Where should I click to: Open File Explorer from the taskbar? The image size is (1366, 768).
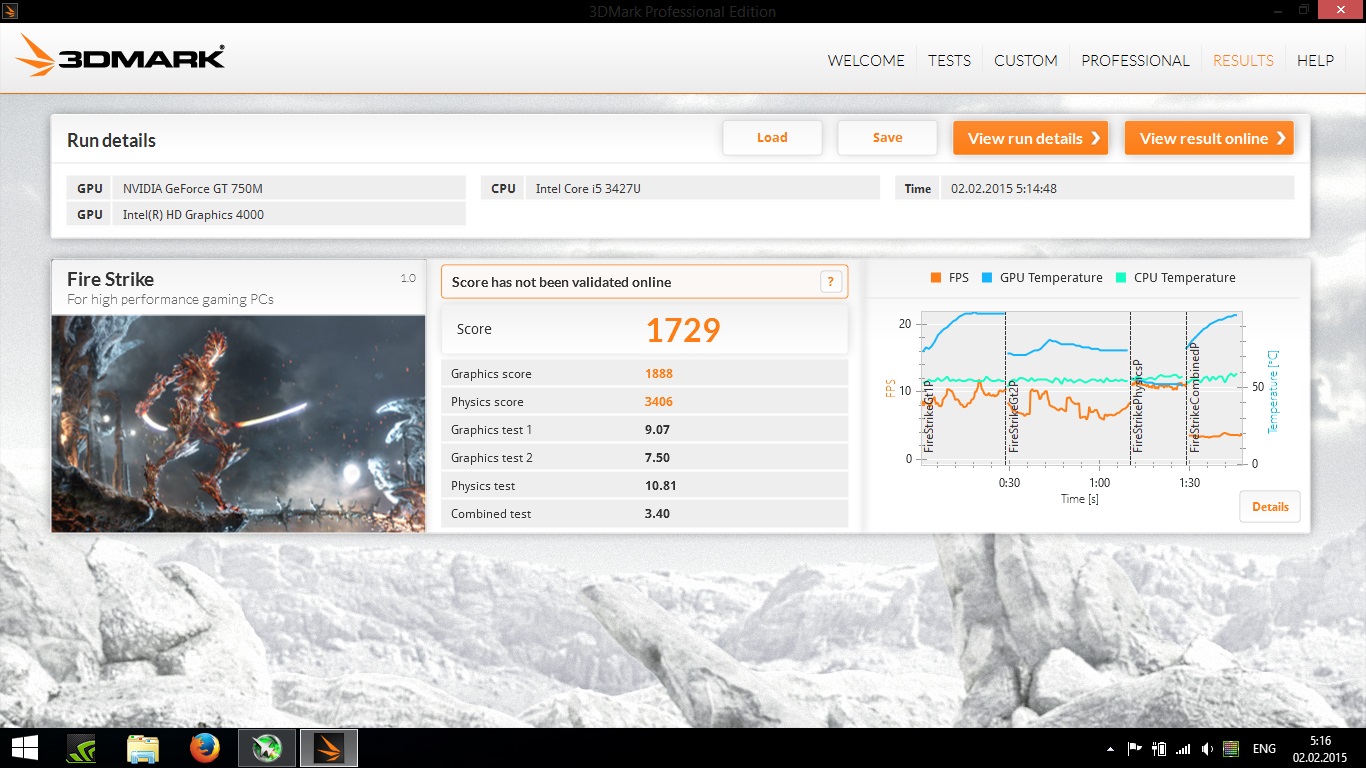pyautogui.click(x=143, y=748)
